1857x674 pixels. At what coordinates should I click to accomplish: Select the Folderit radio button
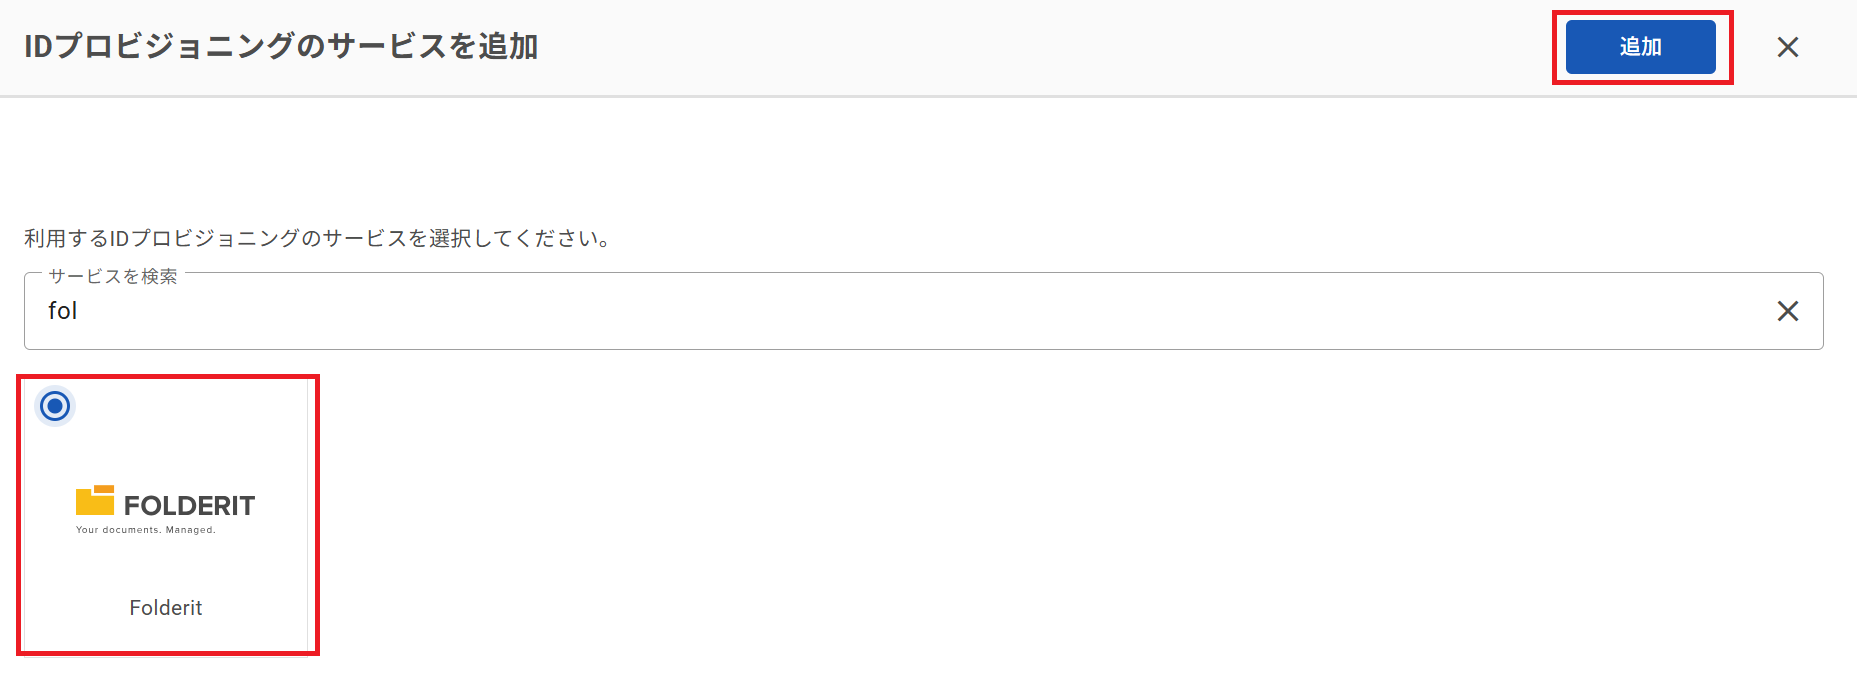coord(55,406)
